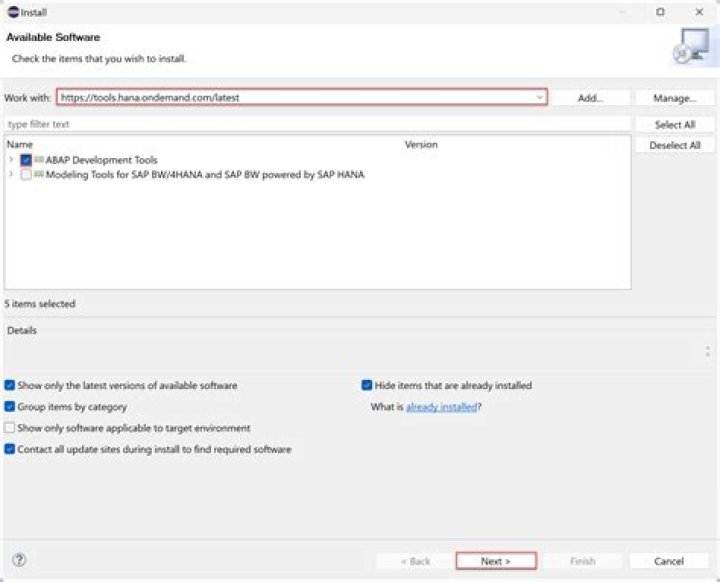This screenshot has width=720, height=582.
Task: Click the help question mark icon
Action: [19, 560]
